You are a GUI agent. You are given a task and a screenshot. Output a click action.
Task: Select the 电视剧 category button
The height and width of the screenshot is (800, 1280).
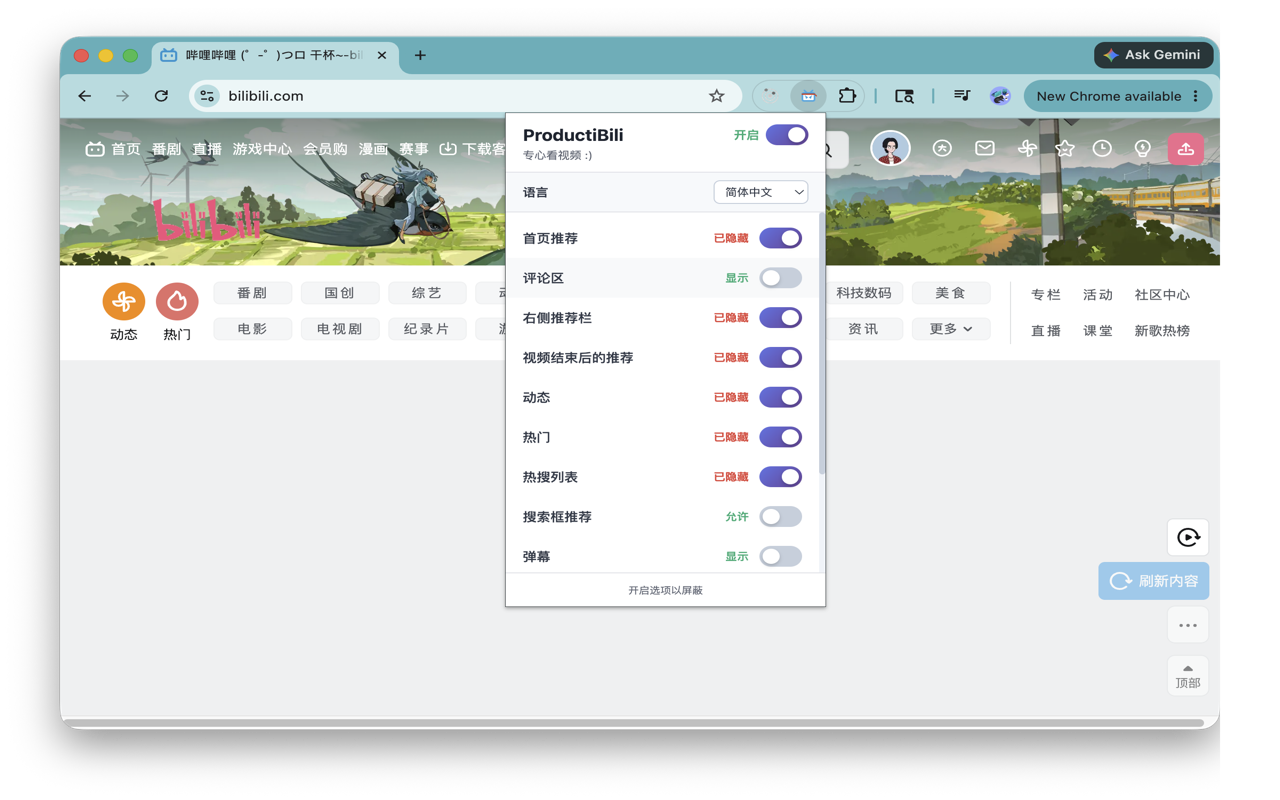pyautogui.click(x=339, y=329)
